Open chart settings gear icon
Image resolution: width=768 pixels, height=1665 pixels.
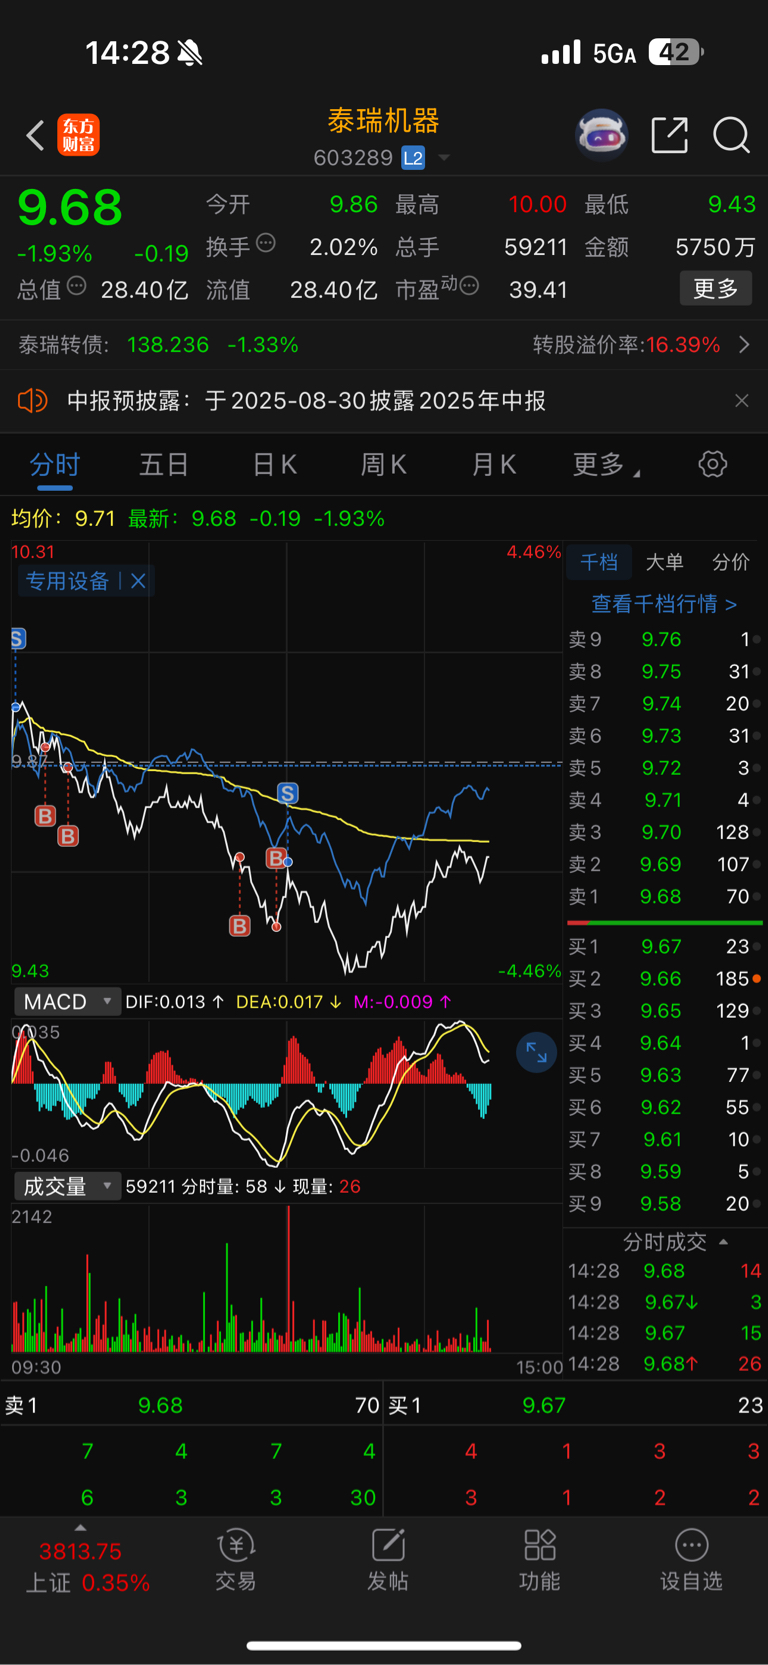coord(713,464)
